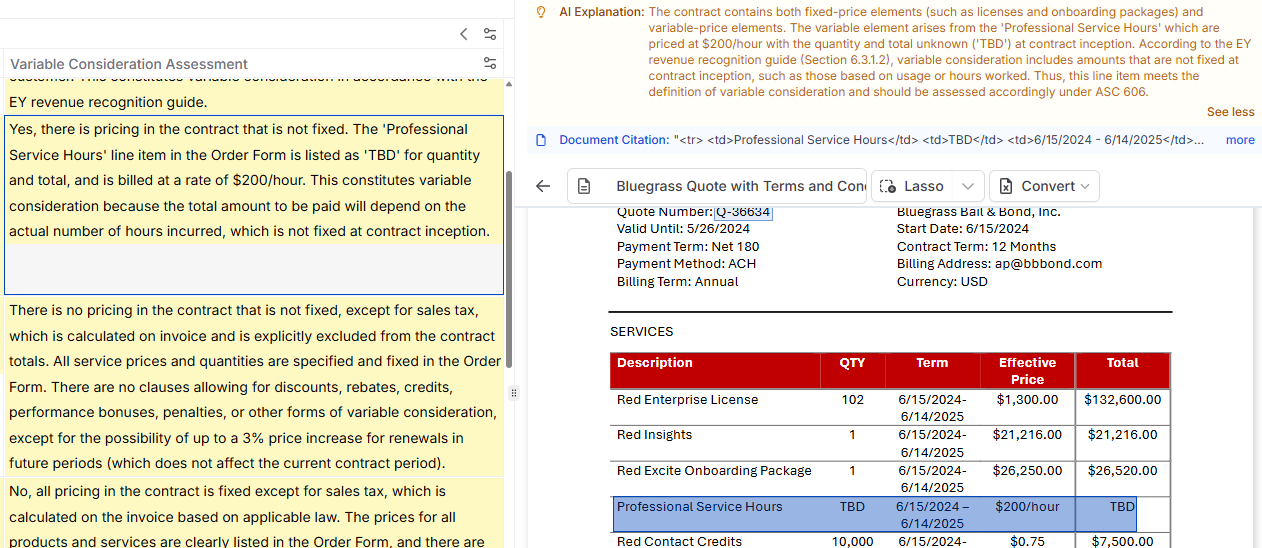Click the 'Contract Term: 12 Months' line
The height and width of the screenshot is (548, 1262).
point(976,246)
